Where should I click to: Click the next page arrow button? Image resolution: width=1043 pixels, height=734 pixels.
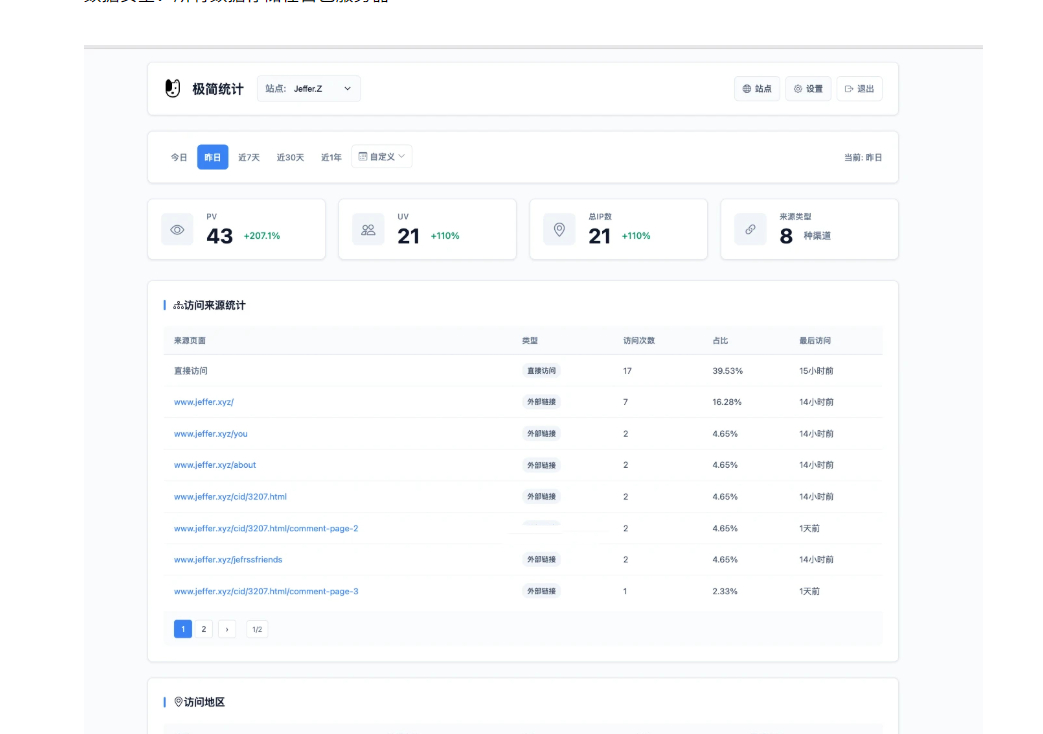pos(227,629)
